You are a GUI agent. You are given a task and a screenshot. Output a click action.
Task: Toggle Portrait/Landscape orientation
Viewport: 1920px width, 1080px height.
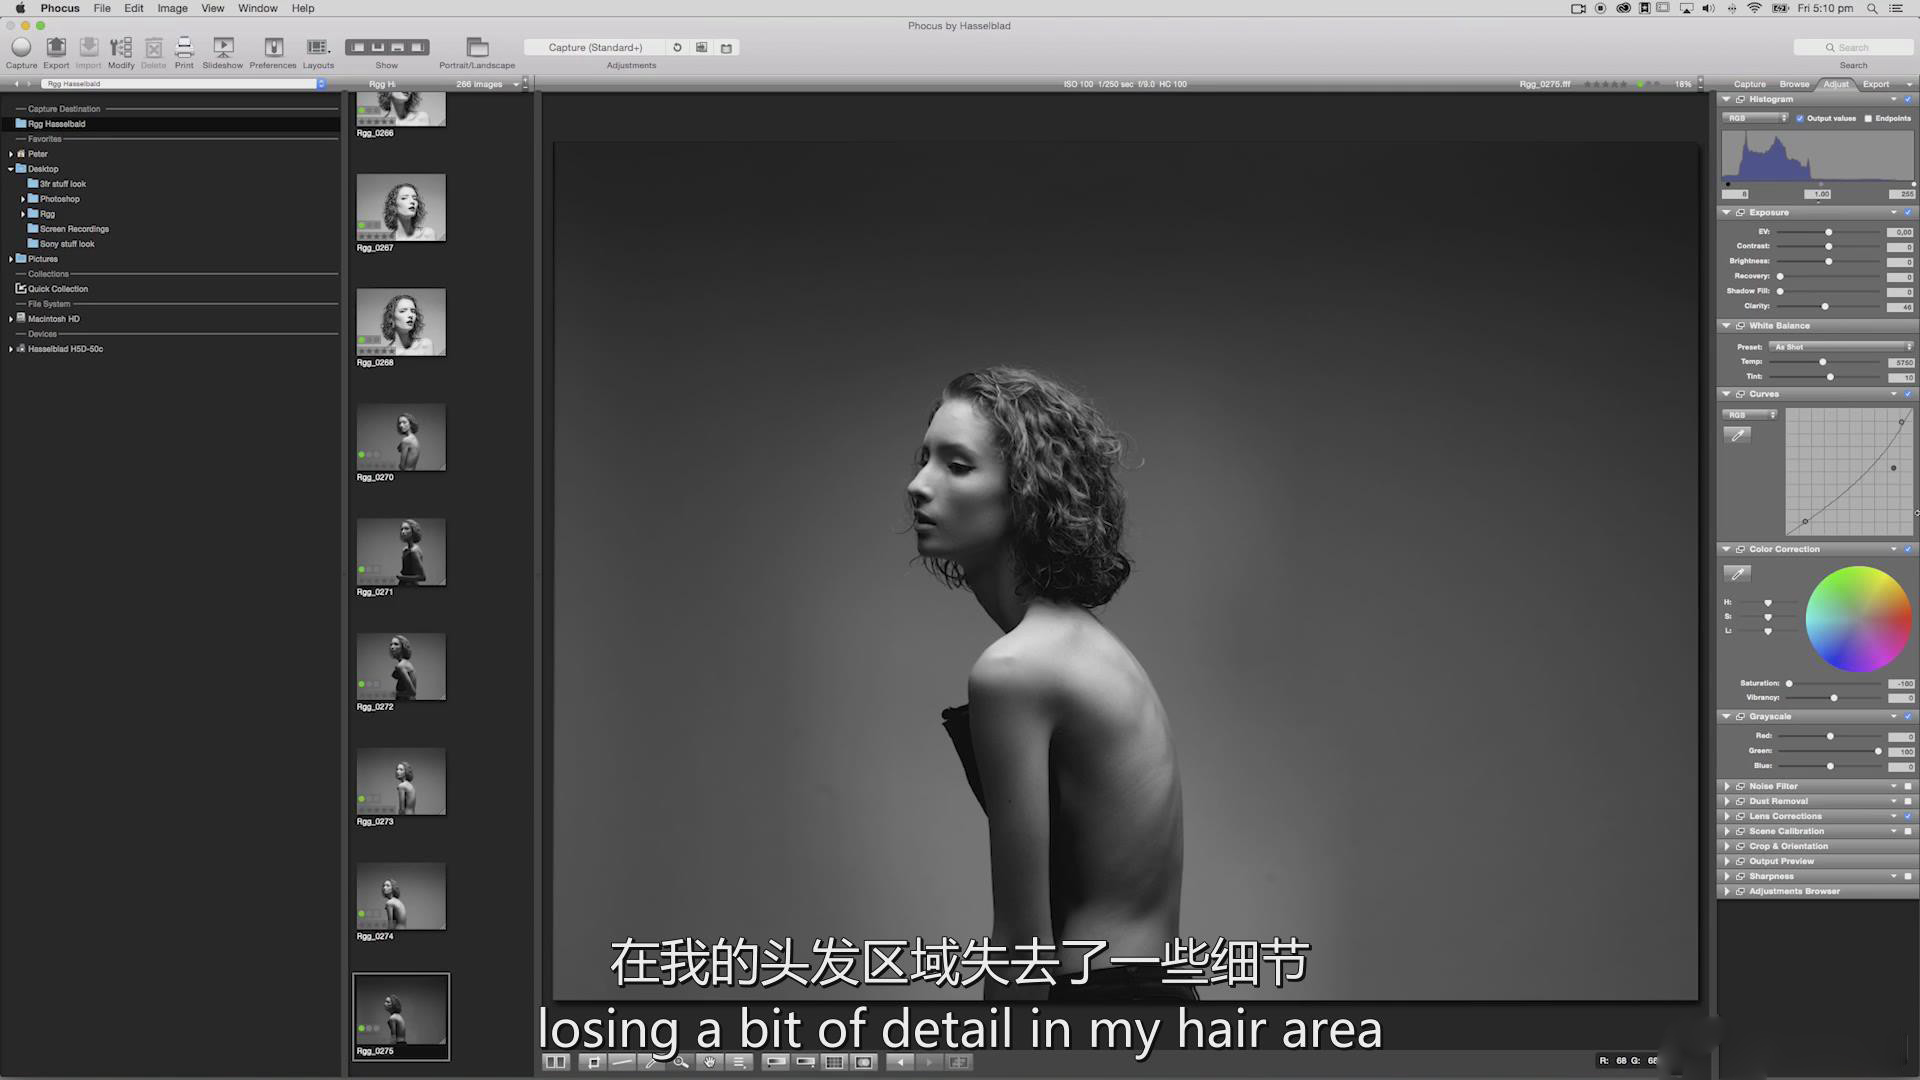point(477,48)
